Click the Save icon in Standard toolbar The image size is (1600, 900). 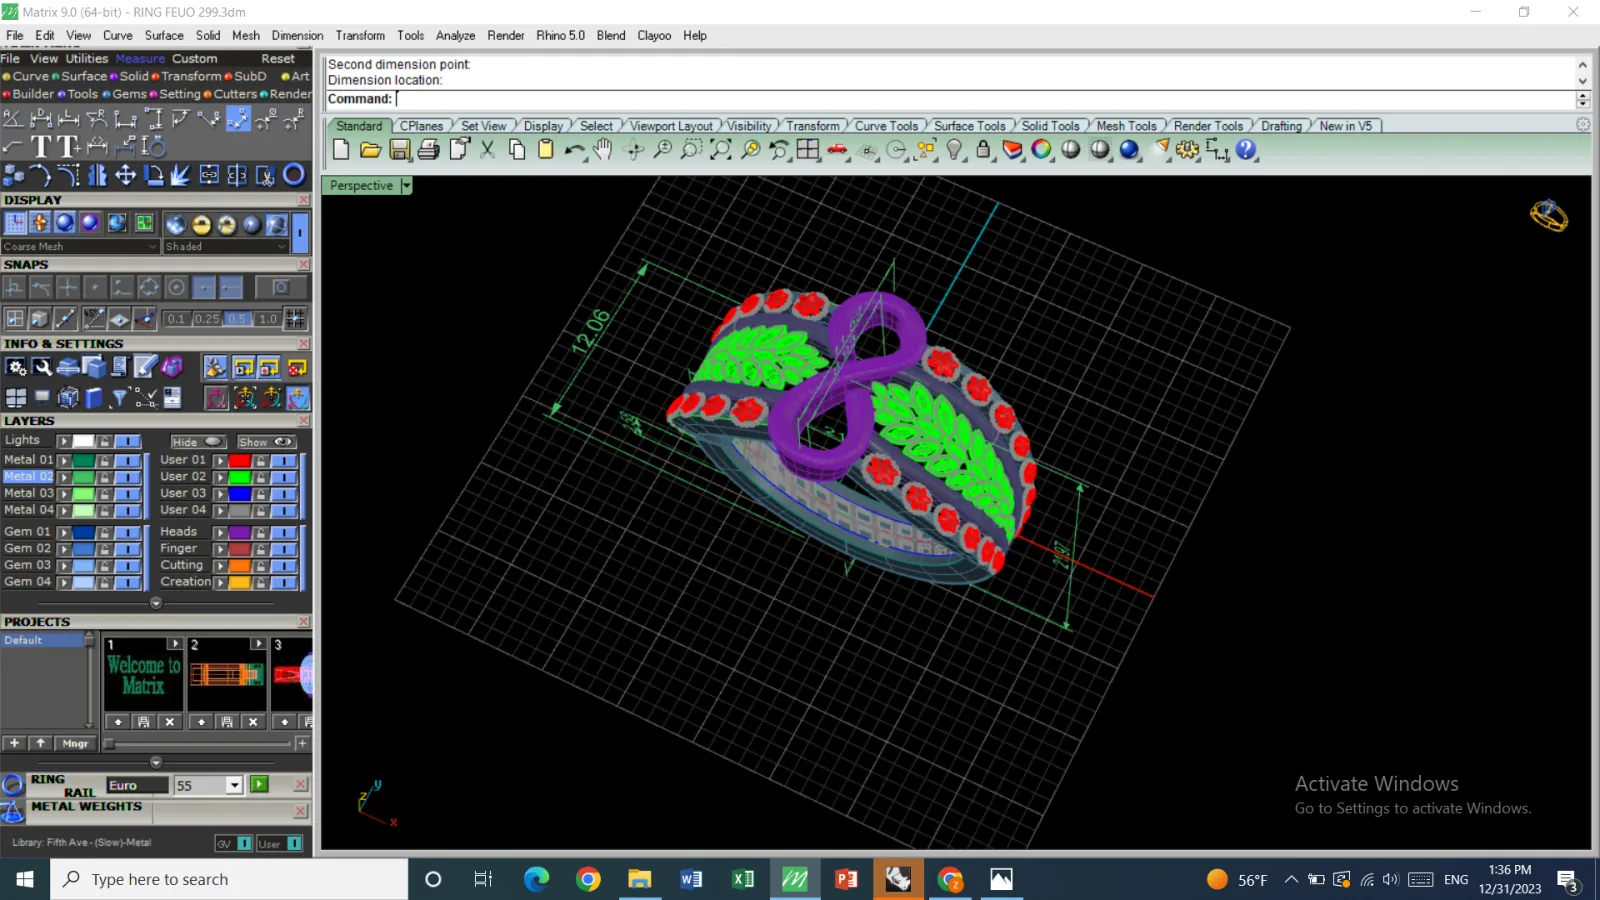pyautogui.click(x=400, y=150)
